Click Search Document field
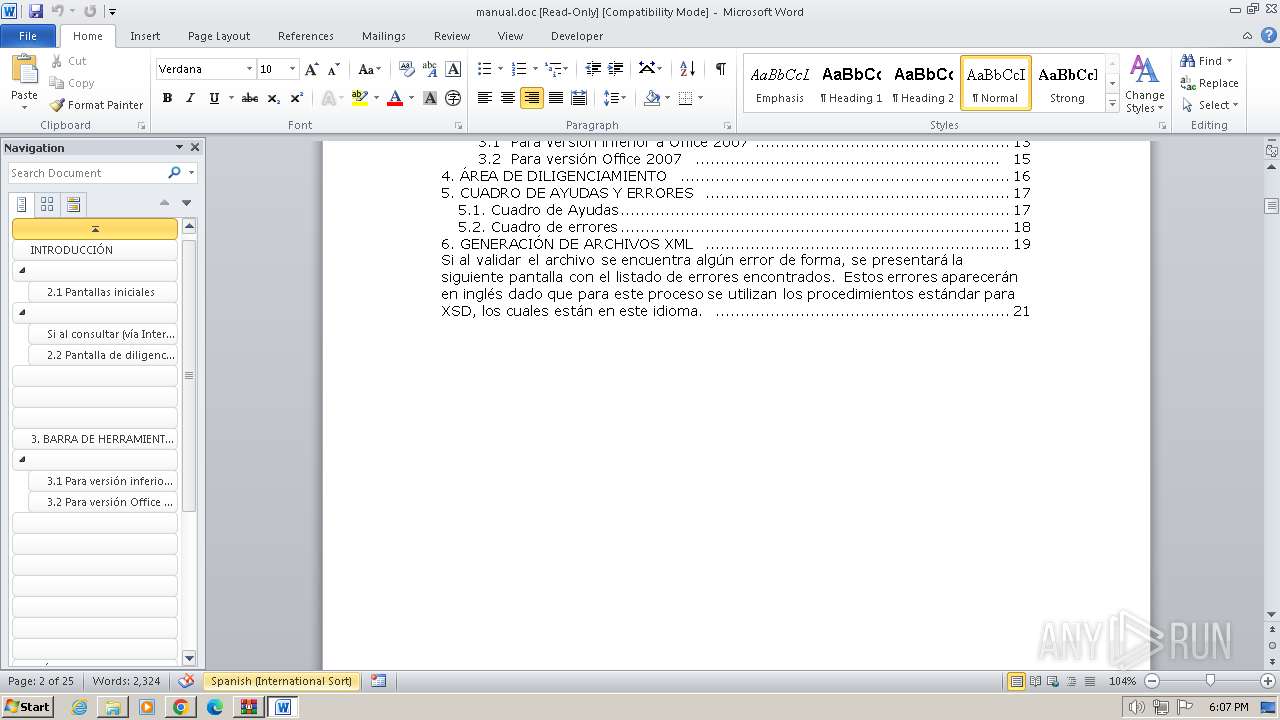 point(87,173)
